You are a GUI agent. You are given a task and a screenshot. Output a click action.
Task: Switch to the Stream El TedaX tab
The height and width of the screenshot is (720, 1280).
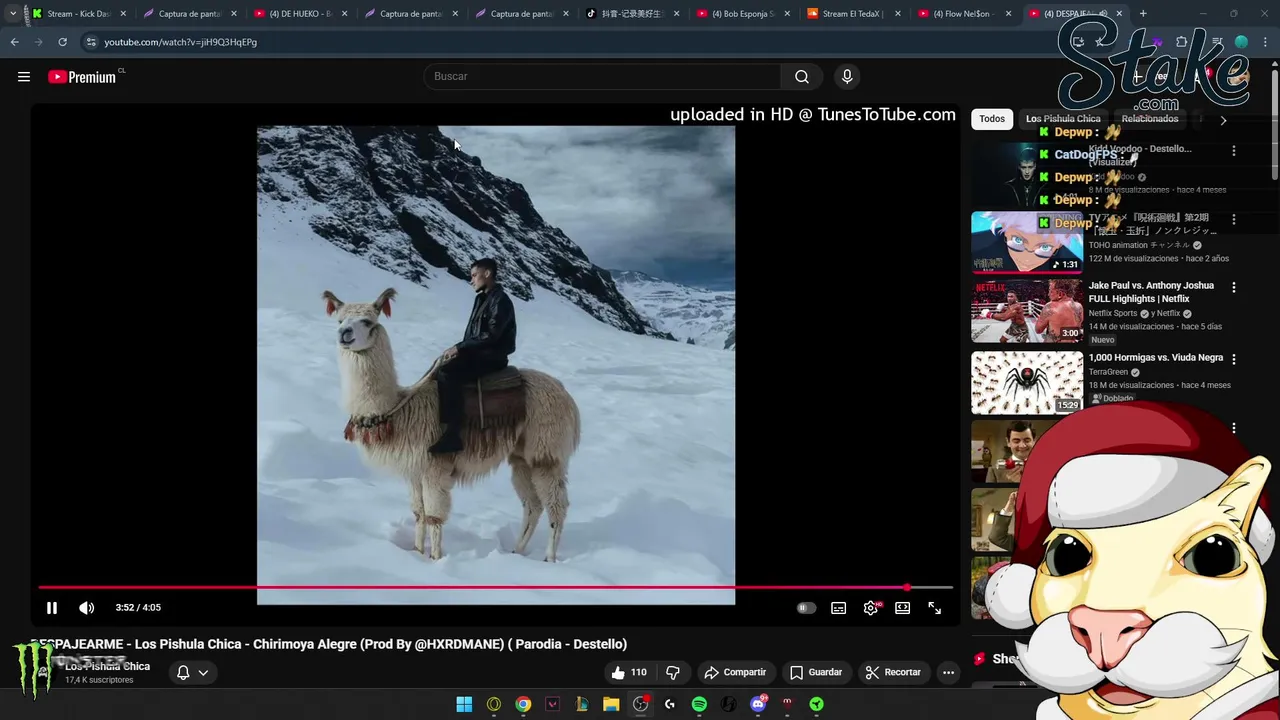coord(853,14)
